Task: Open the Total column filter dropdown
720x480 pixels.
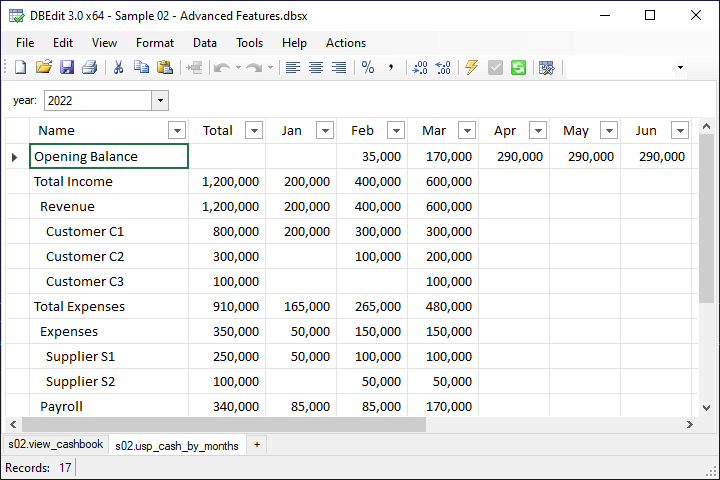Action: (x=254, y=130)
